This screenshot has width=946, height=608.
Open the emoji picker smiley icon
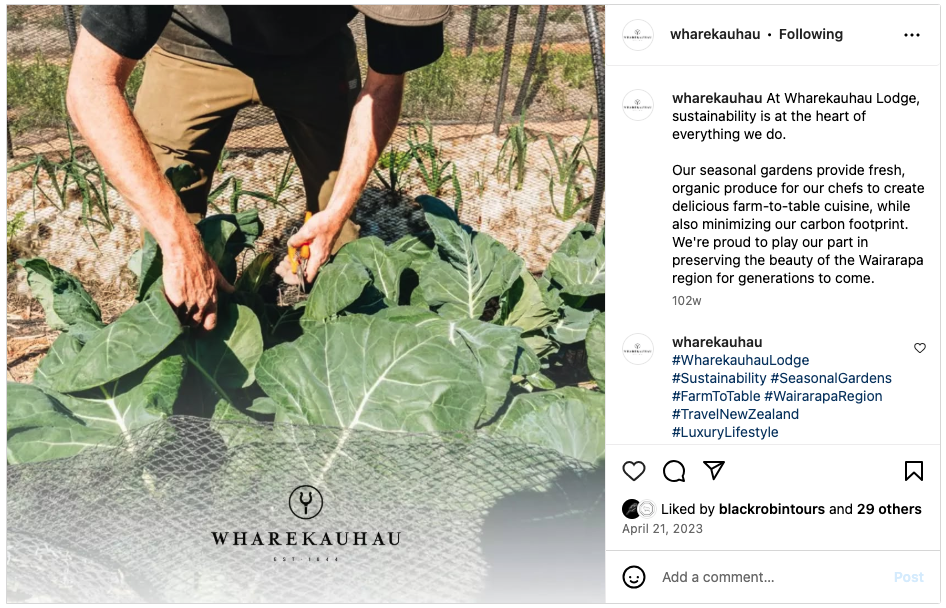tap(633, 577)
